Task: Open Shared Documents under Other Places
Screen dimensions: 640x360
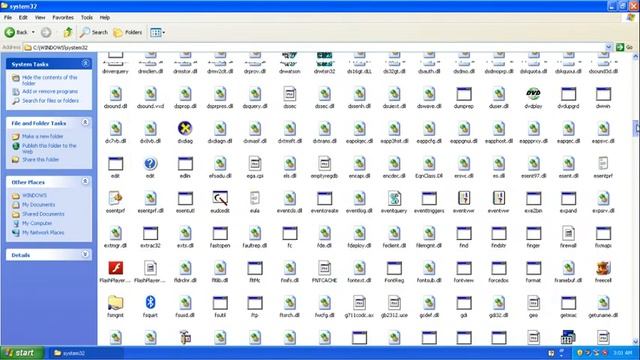Action: pos(43,214)
